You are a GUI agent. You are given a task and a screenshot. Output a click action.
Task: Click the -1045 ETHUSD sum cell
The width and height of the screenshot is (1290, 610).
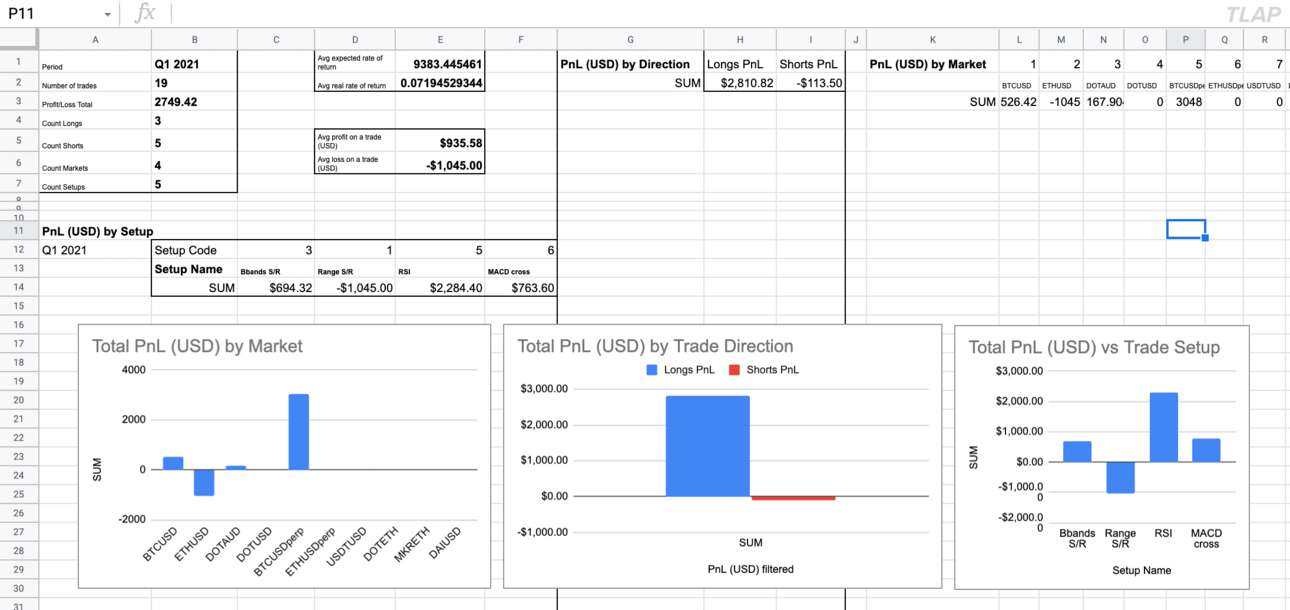1061,102
